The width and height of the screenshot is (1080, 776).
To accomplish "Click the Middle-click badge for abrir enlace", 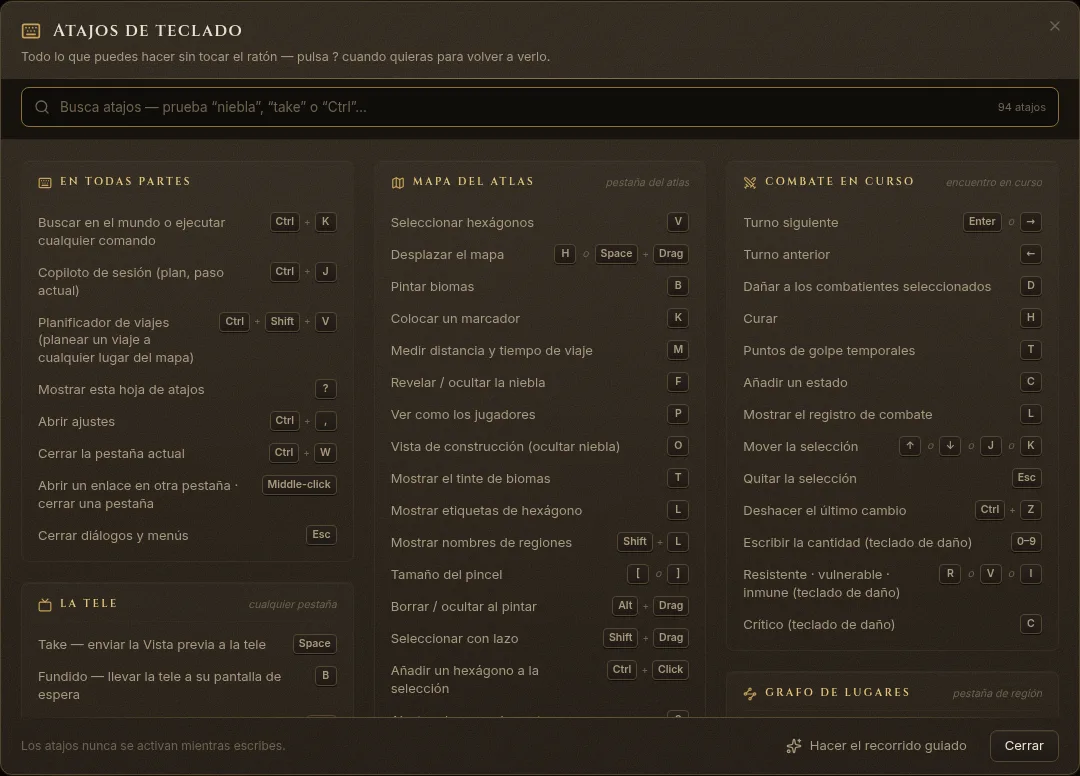I will 299,485.
